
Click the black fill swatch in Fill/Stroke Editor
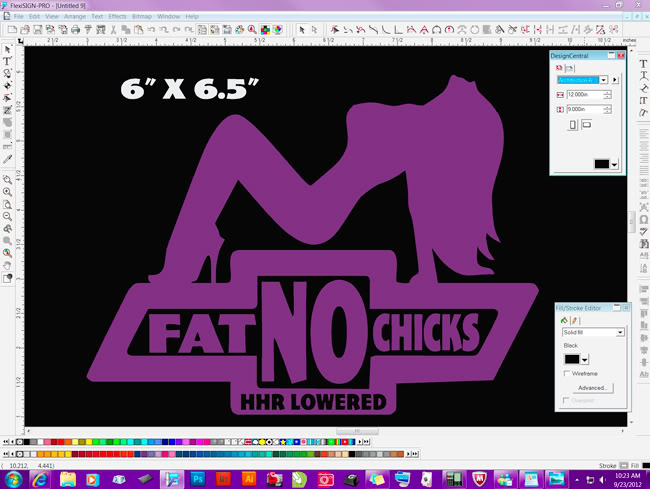(572, 359)
